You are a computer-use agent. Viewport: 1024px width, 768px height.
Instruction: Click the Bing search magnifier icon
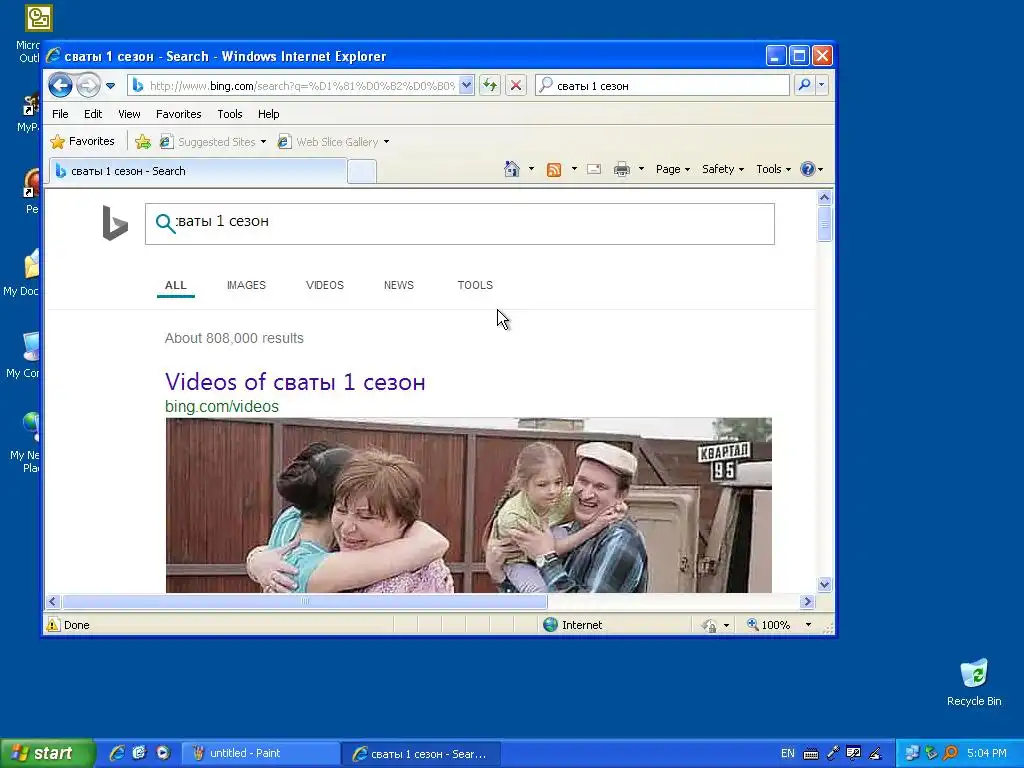[x=165, y=223]
